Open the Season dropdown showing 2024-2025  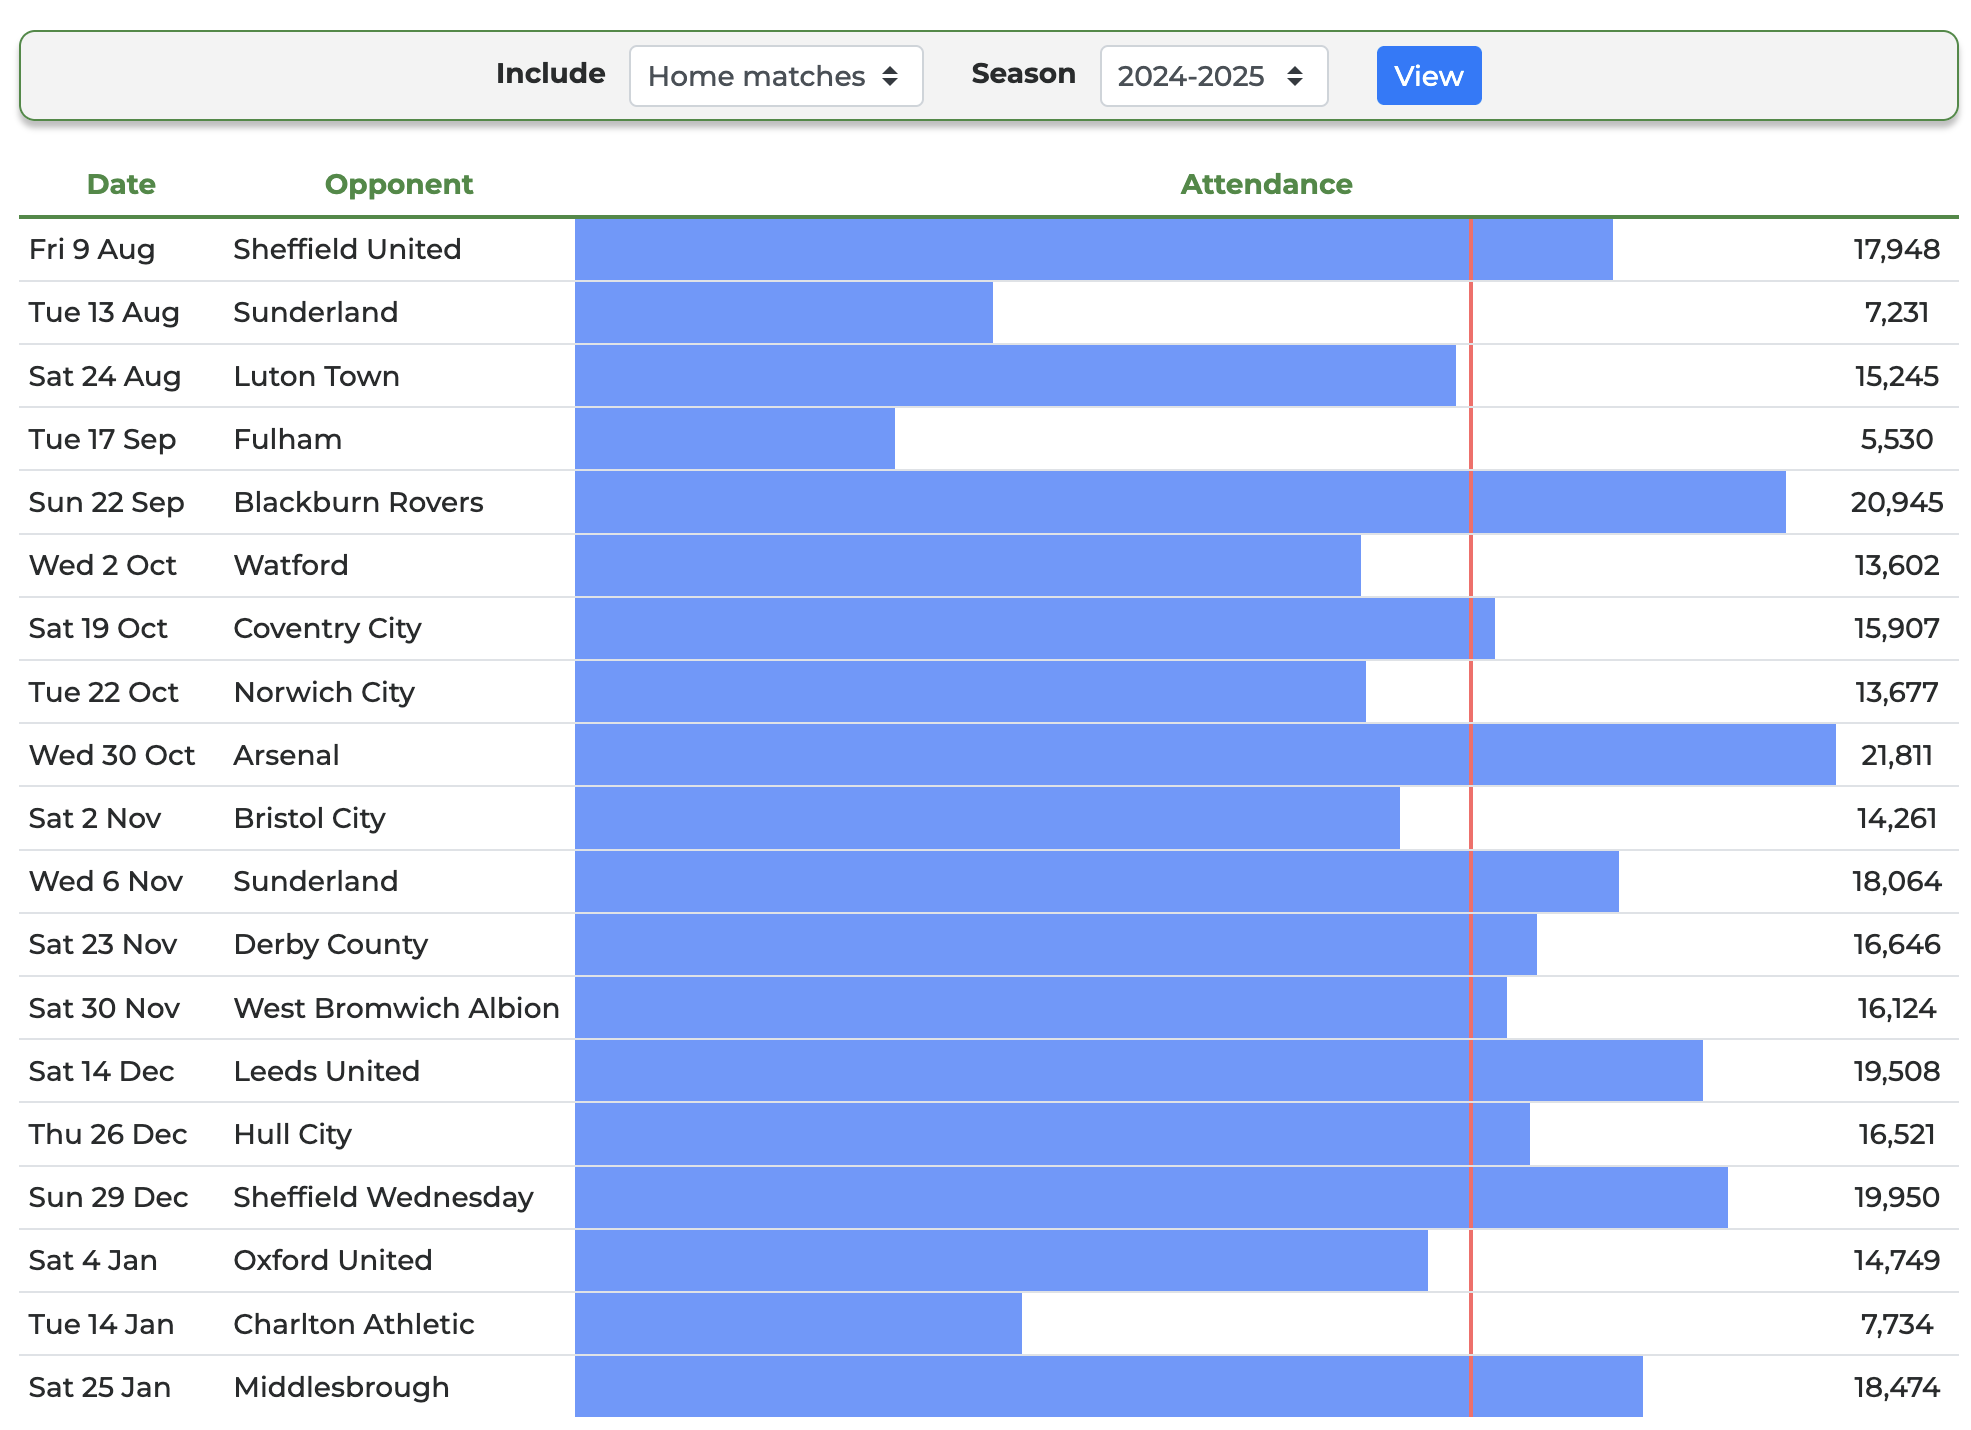tap(1213, 76)
